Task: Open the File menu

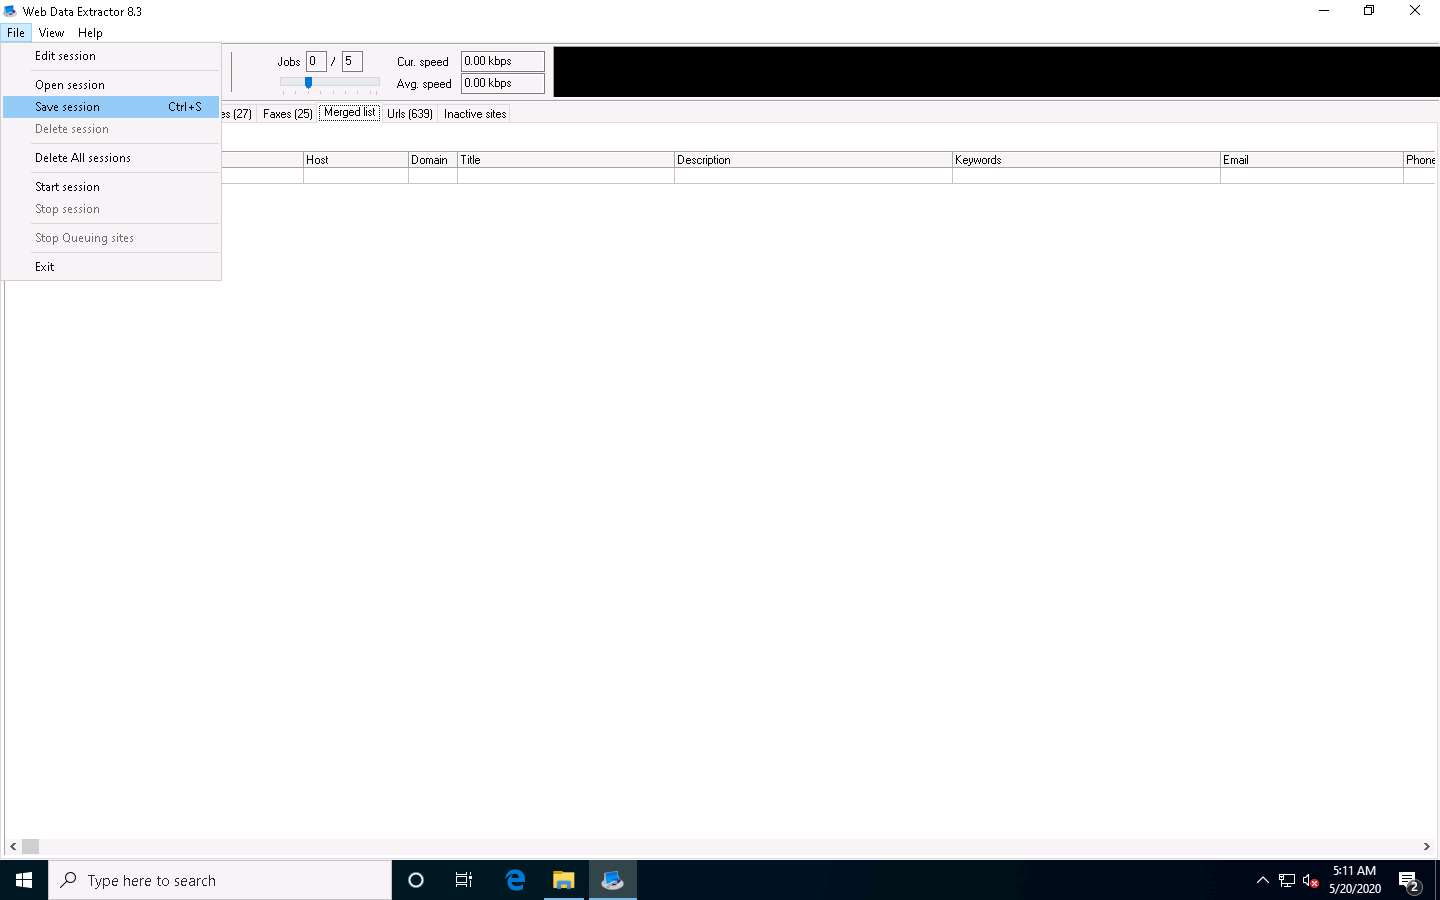Action: coord(16,33)
